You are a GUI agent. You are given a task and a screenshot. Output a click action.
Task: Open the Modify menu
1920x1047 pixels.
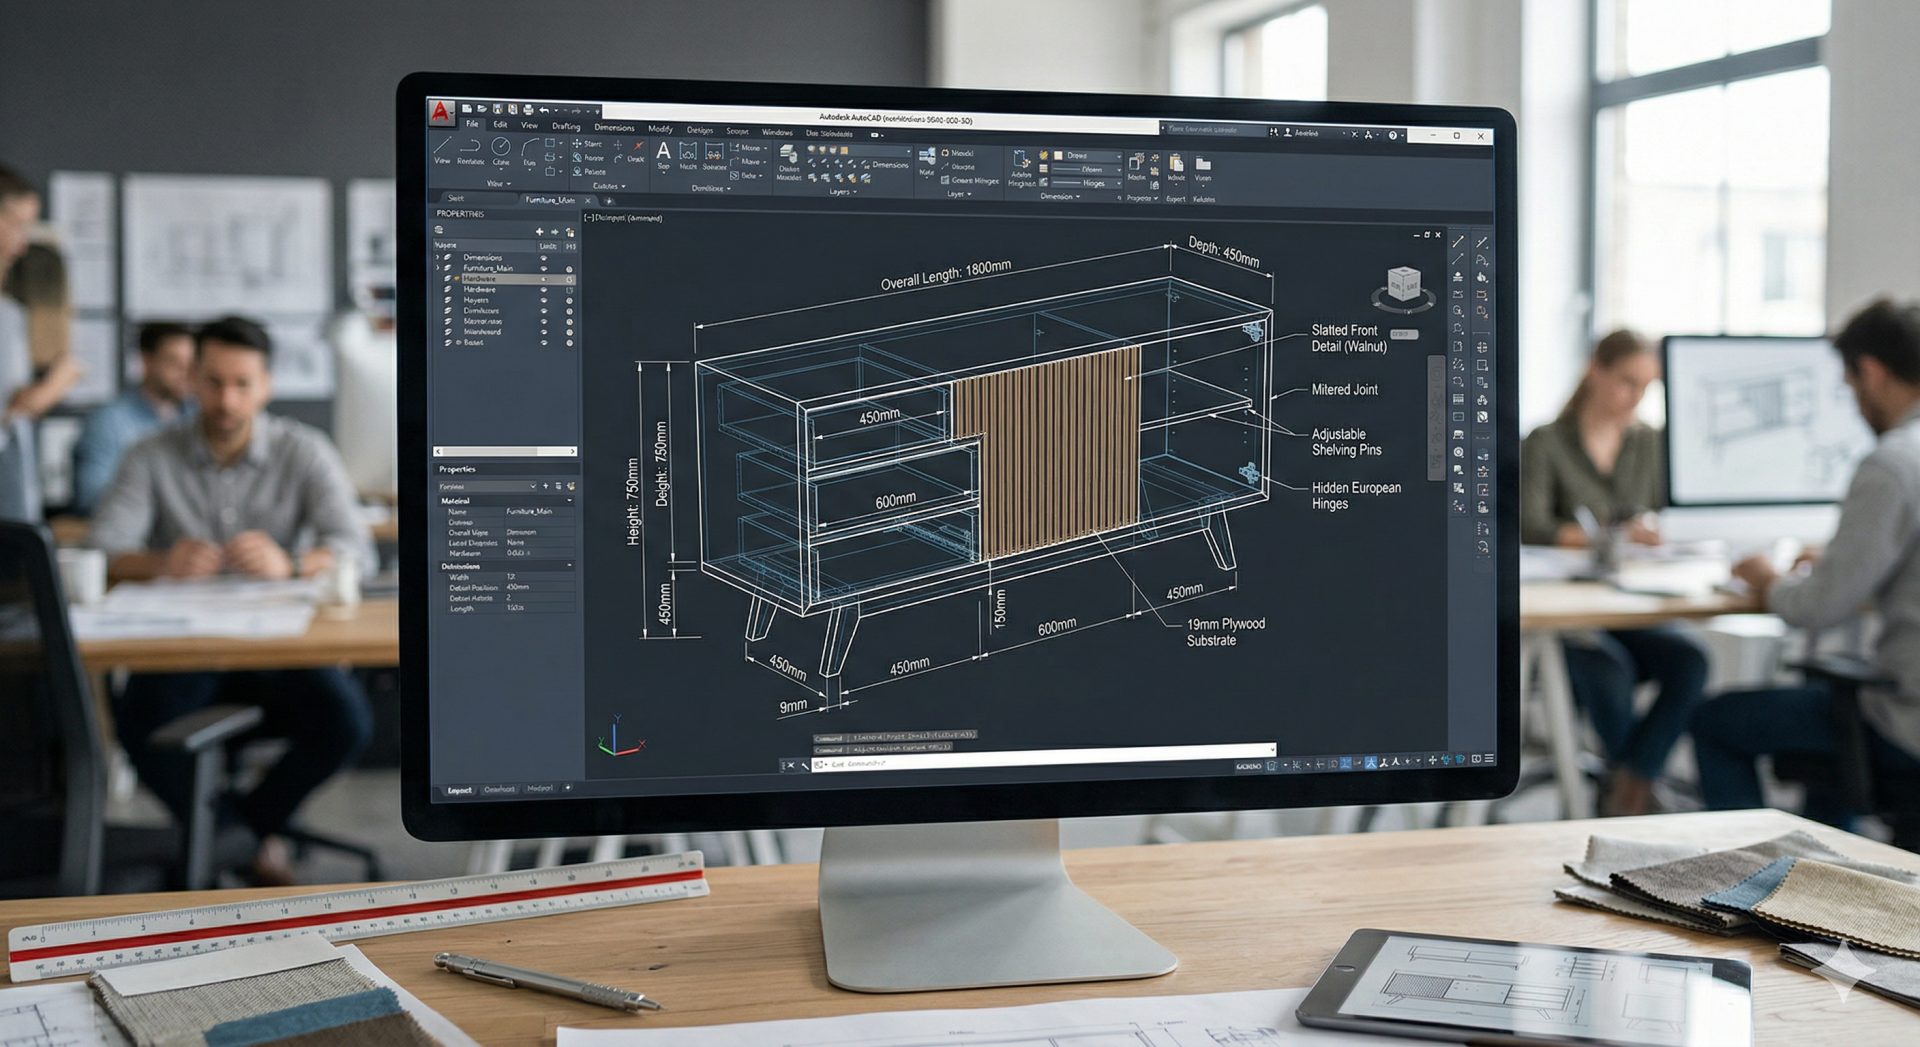tap(660, 128)
